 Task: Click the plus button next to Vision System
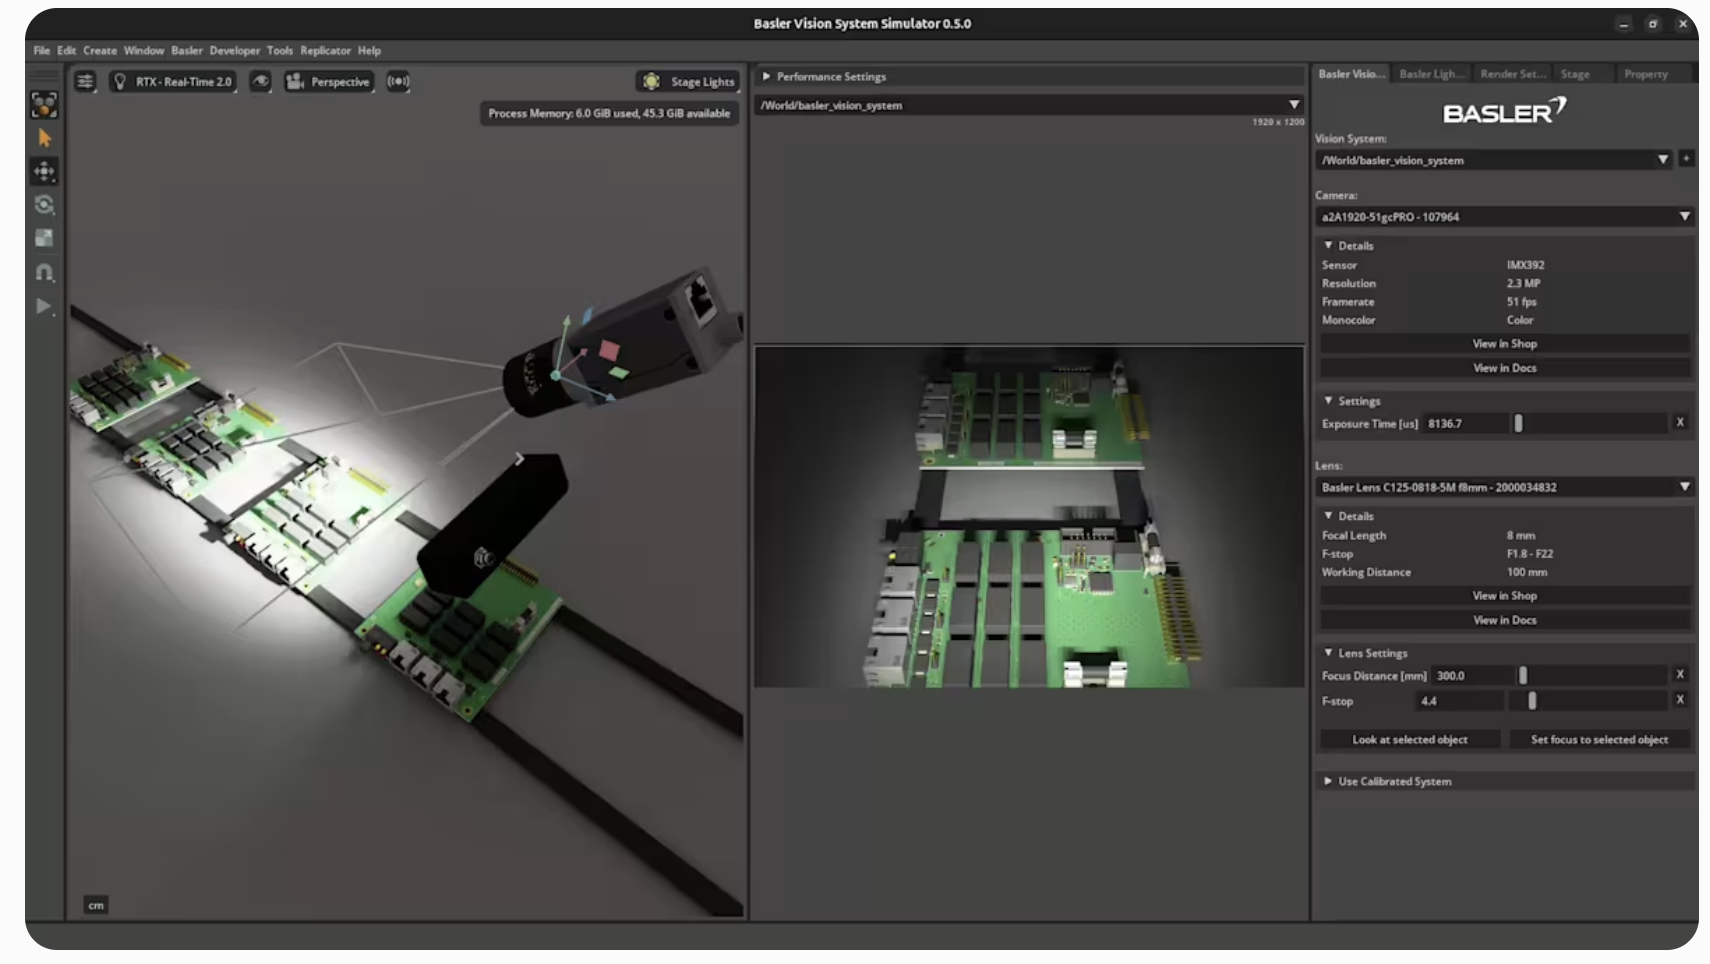[1686, 159]
